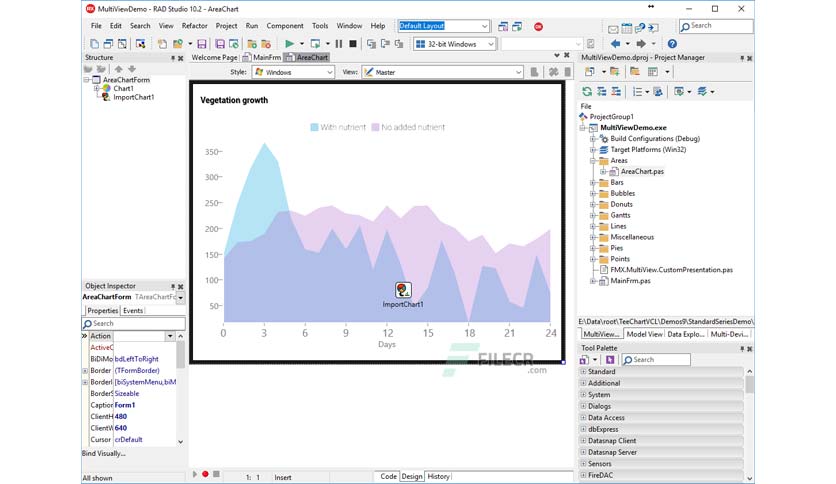836x484 pixels.
Task: Click the envelope icon in top toolbar
Action: pyautogui.click(x=613, y=28)
